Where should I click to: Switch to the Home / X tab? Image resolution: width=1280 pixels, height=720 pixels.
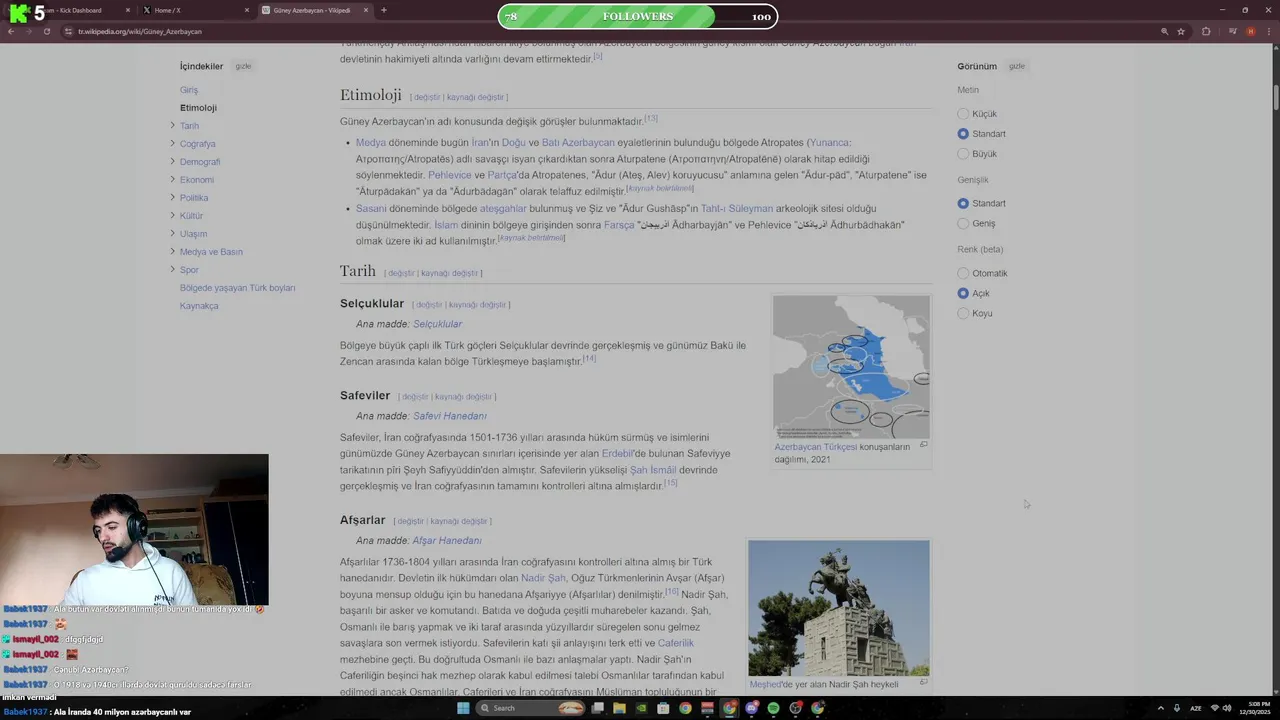tap(195, 10)
